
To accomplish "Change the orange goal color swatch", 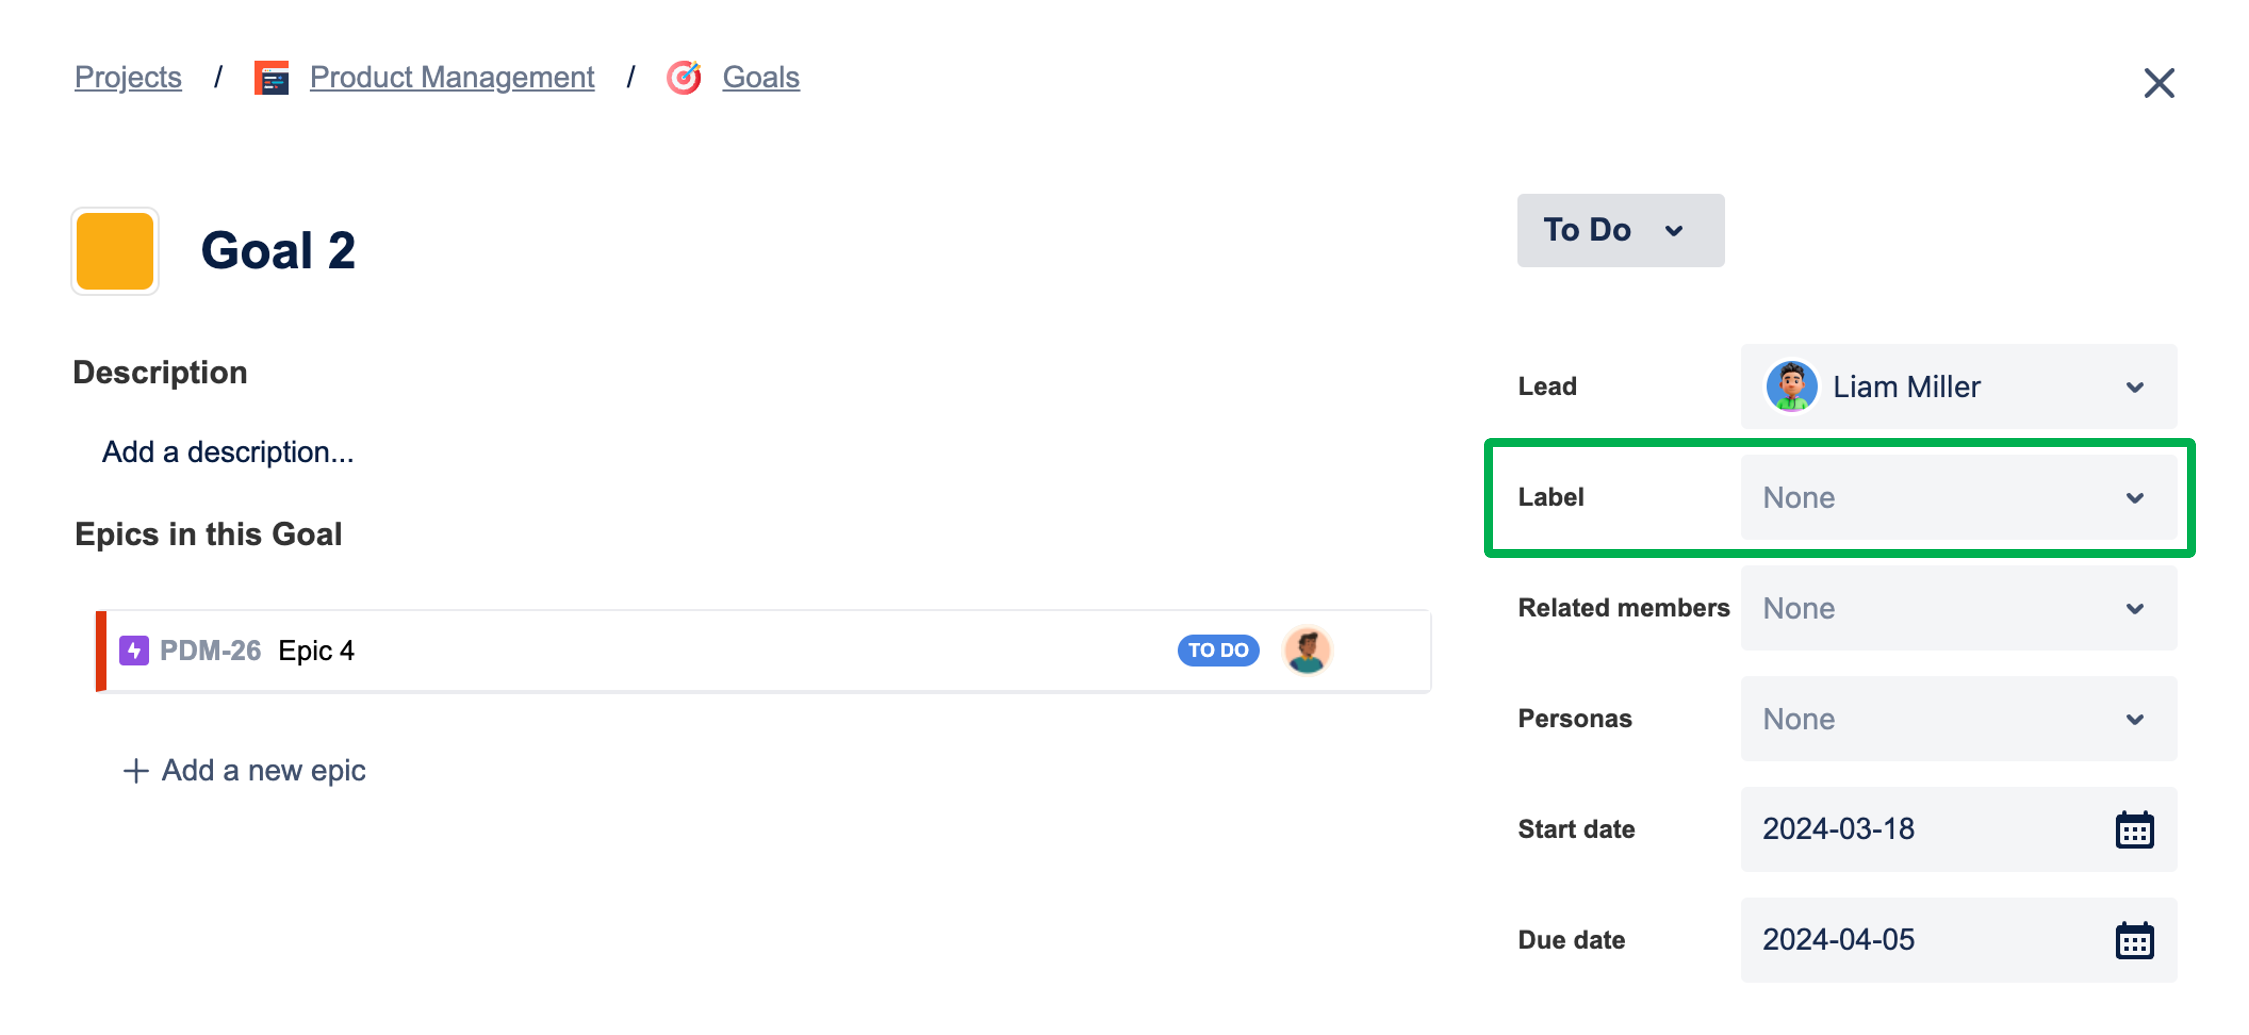I will click(115, 252).
